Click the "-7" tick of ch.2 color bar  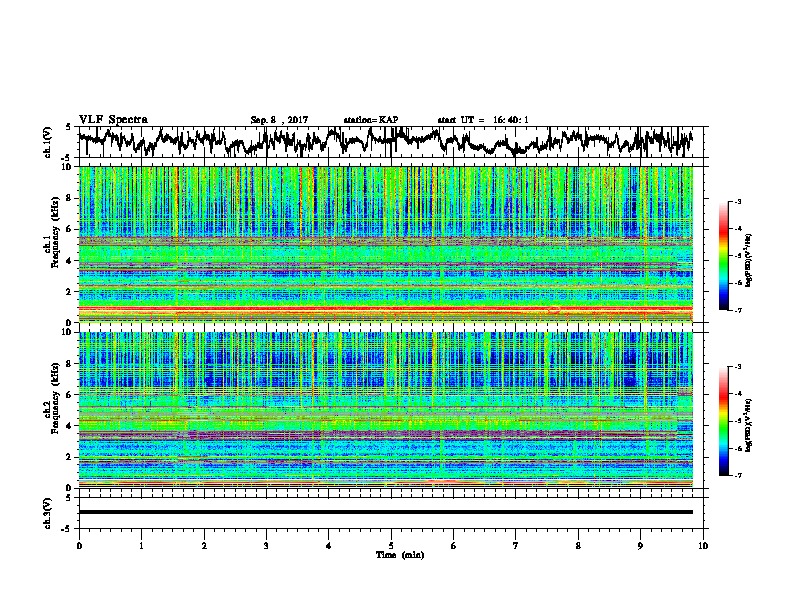click(738, 475)
